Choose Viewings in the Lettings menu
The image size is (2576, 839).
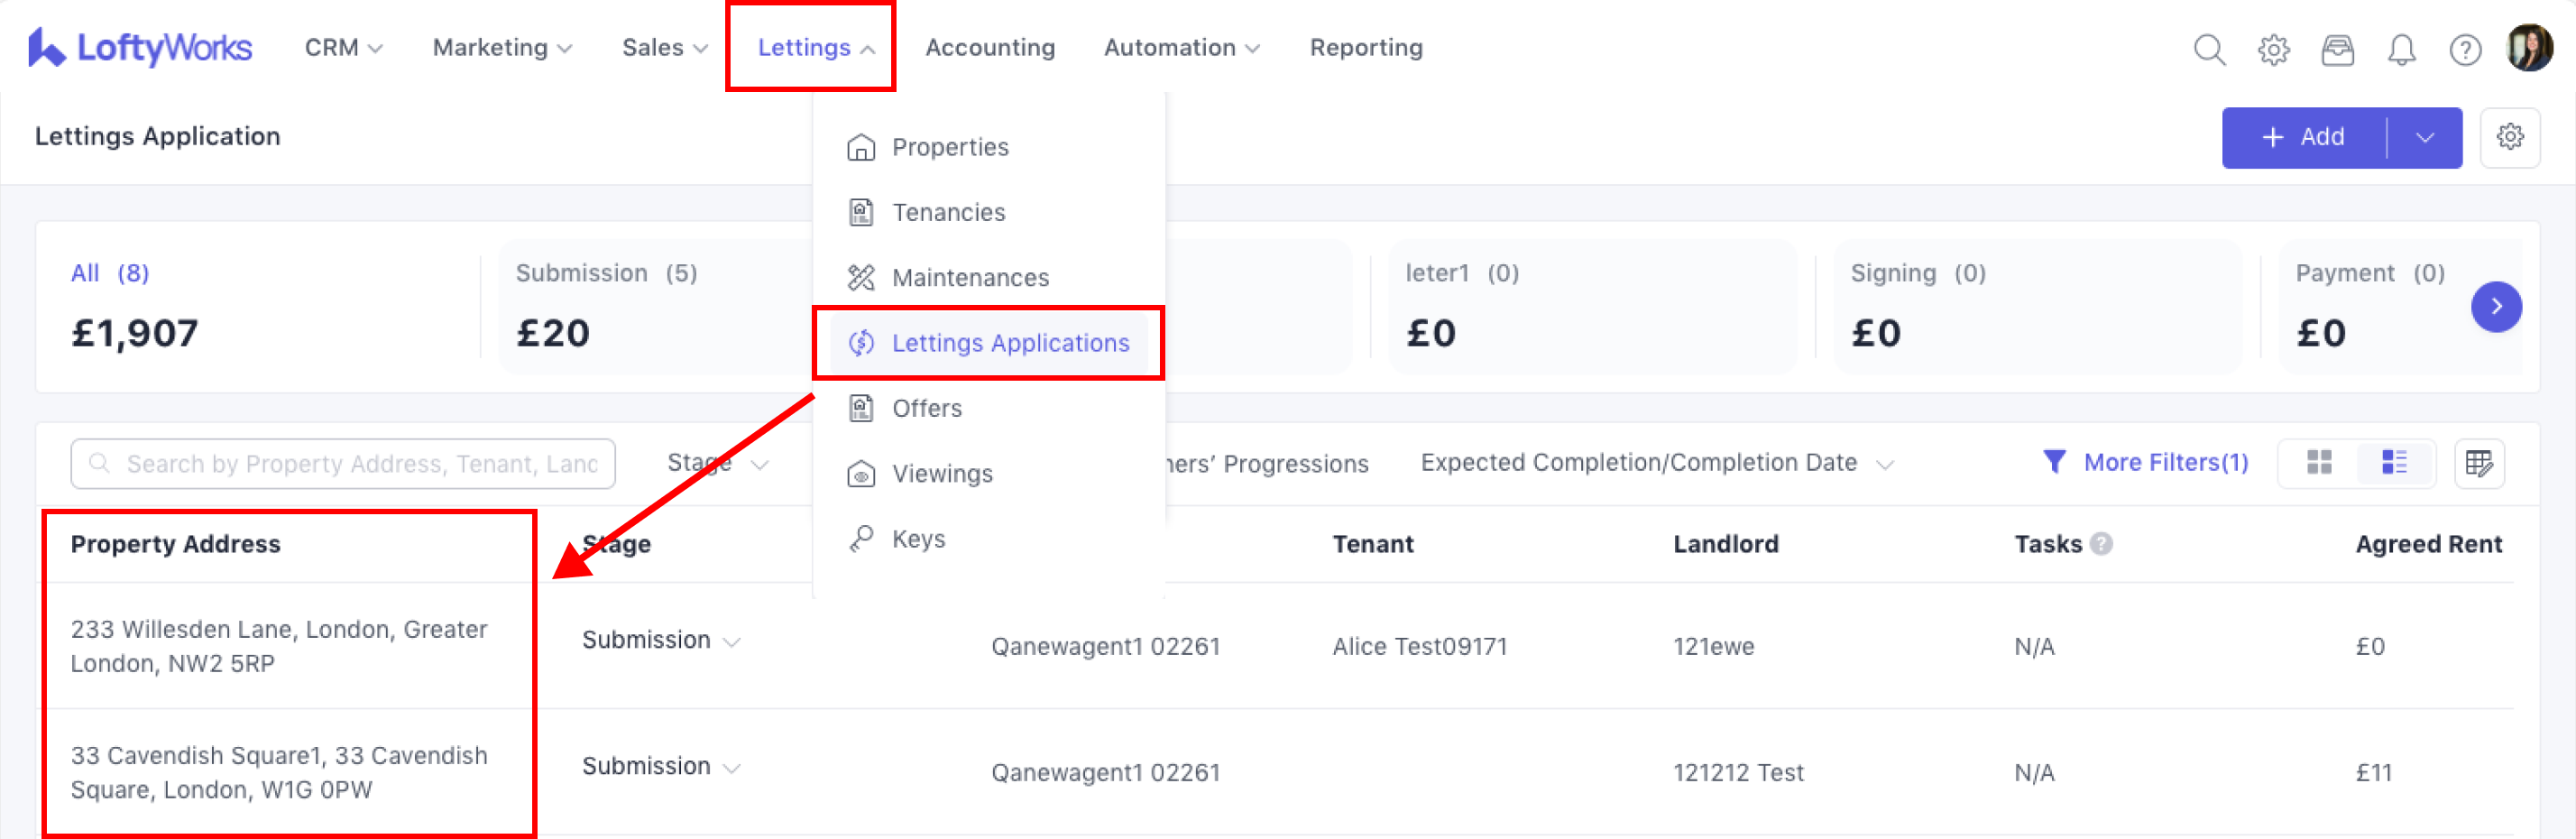point(941,473)
